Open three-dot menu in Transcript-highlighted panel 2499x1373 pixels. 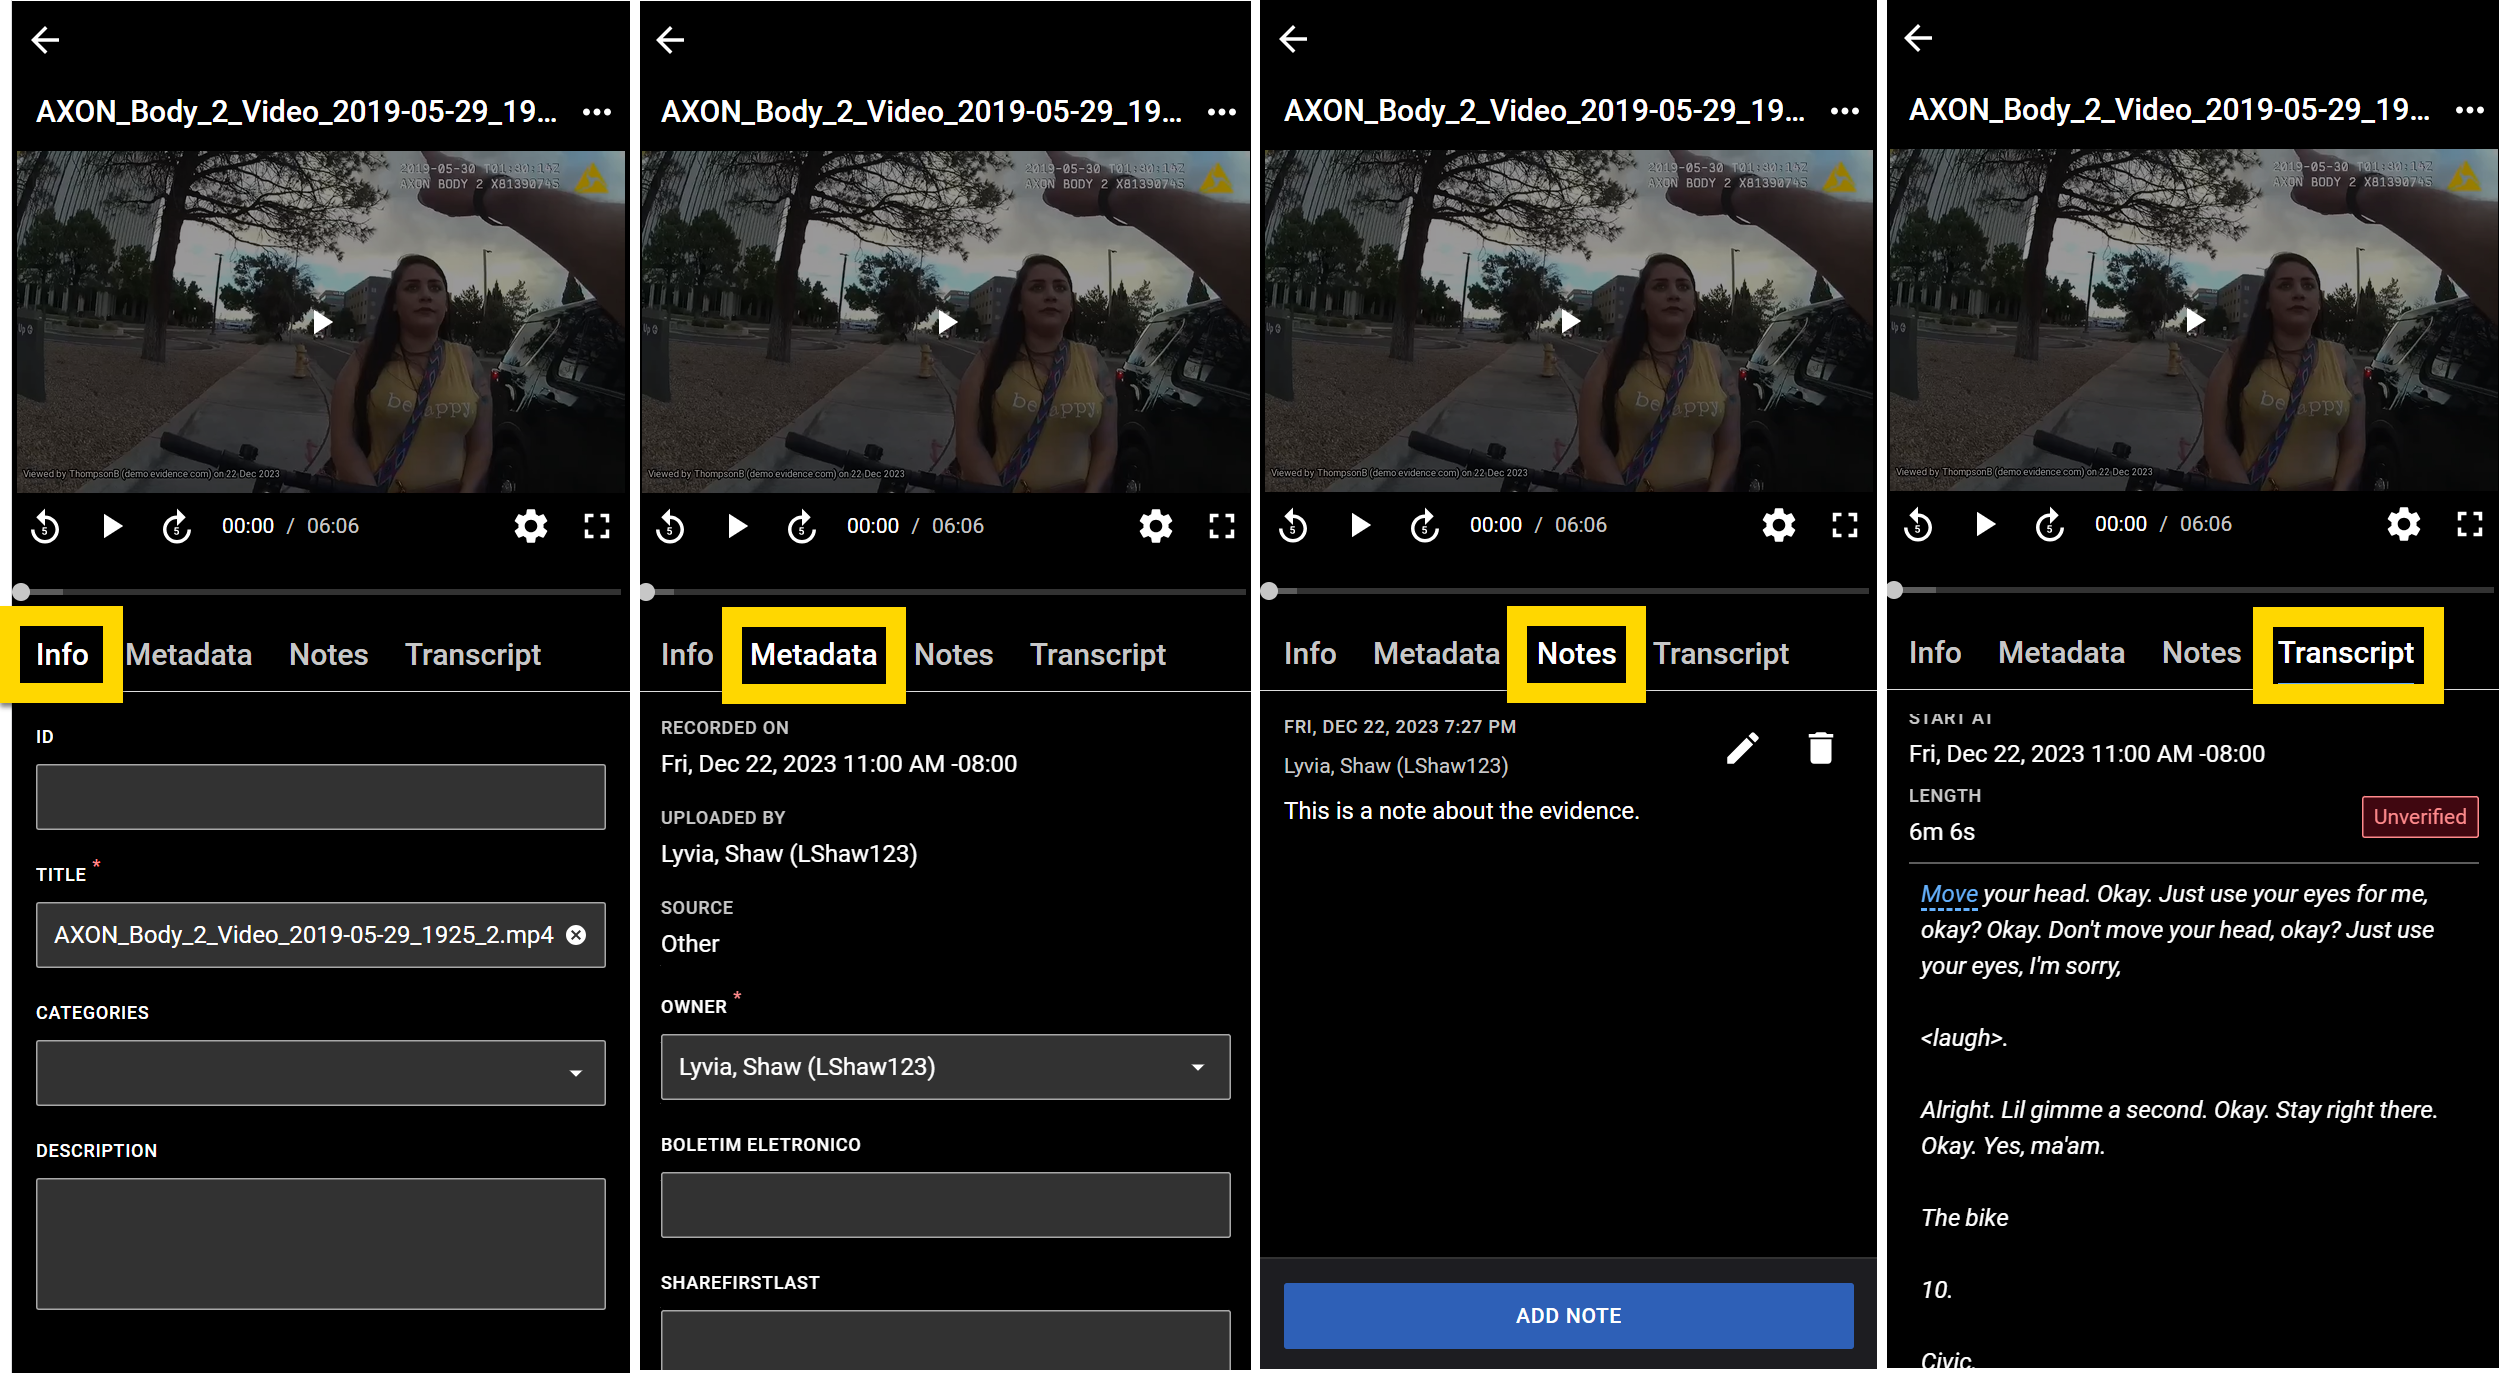coord(2469,110)
